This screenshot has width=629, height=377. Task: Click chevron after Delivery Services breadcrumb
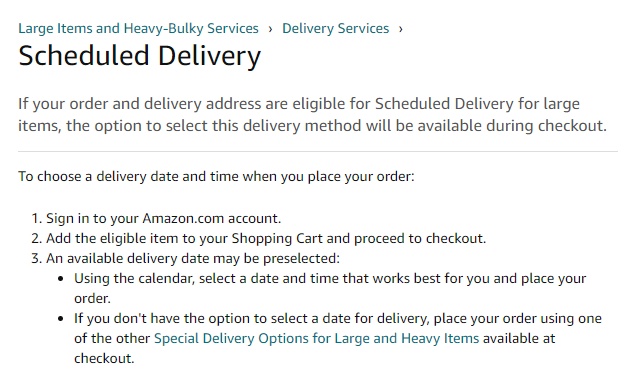tap(400, 29)
